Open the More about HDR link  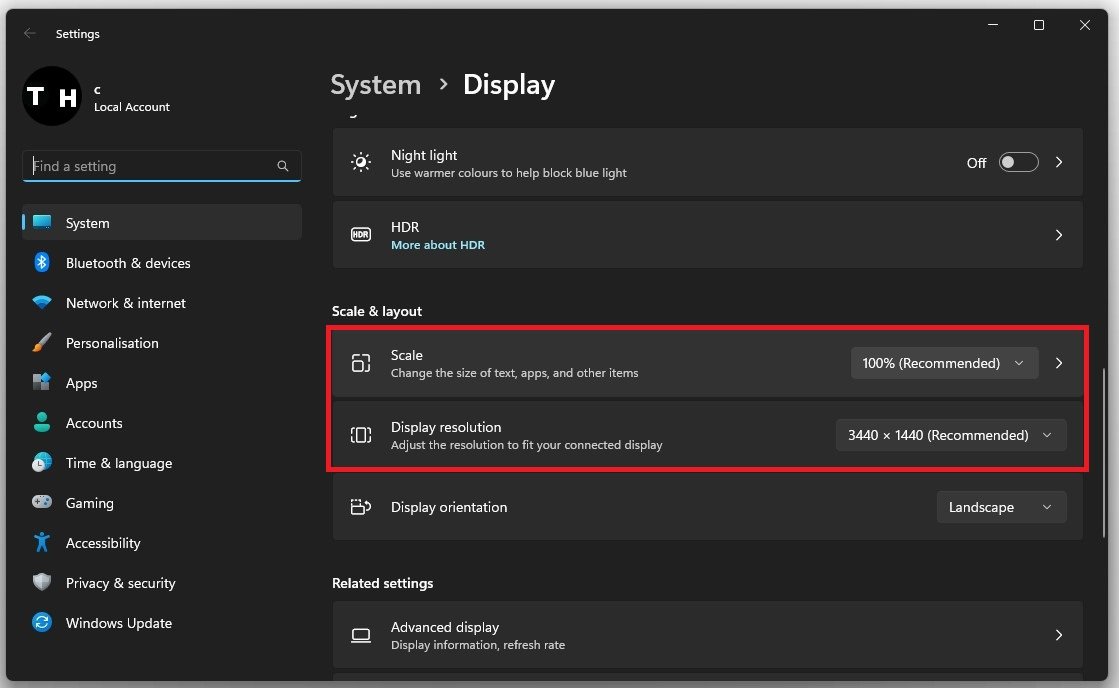(437, 245)
